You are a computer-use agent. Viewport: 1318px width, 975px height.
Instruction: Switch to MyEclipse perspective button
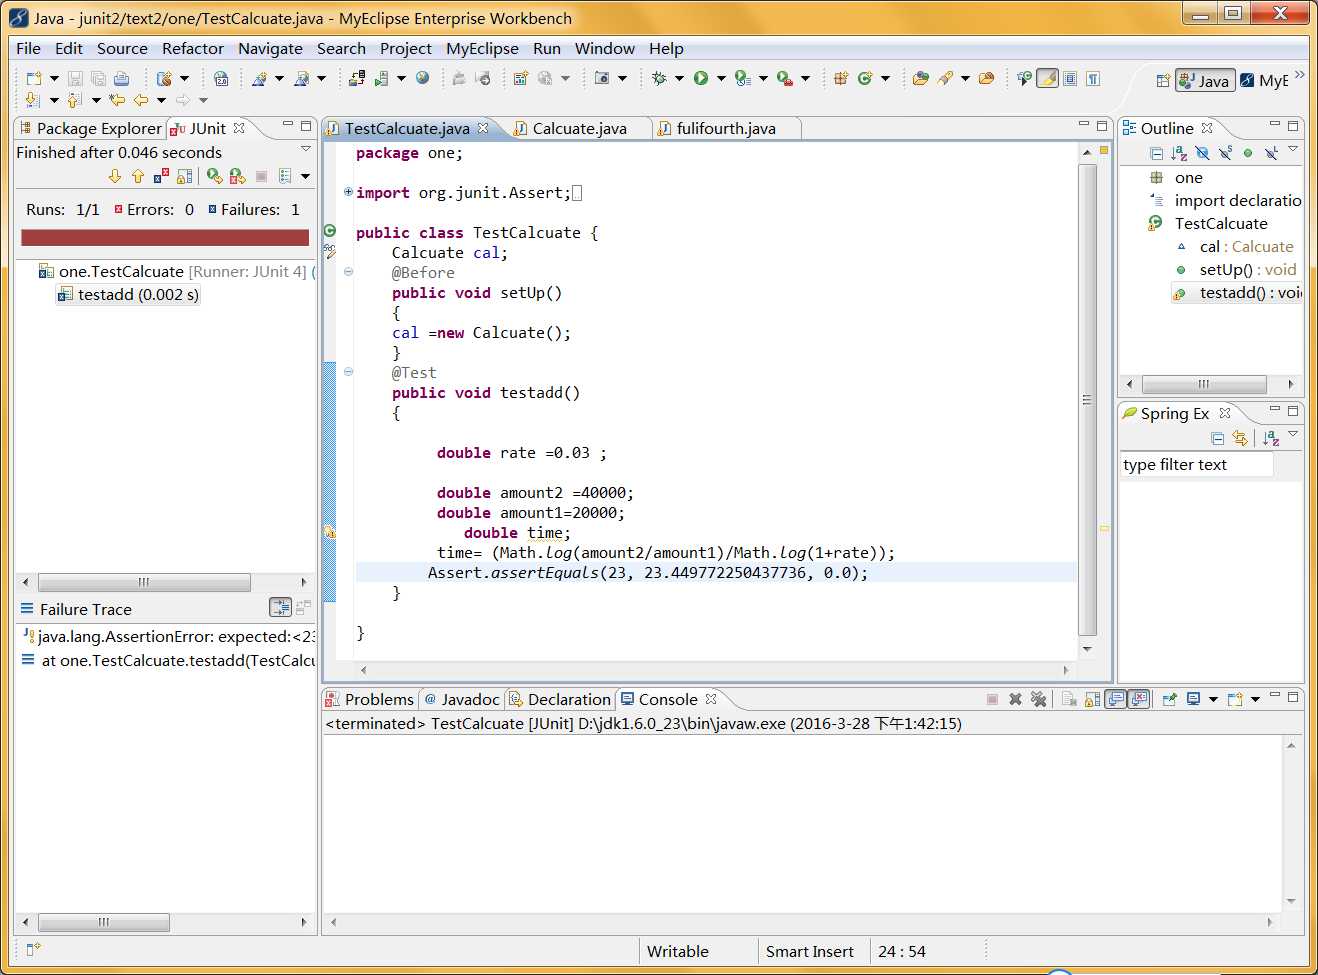tap(1265, 81)
